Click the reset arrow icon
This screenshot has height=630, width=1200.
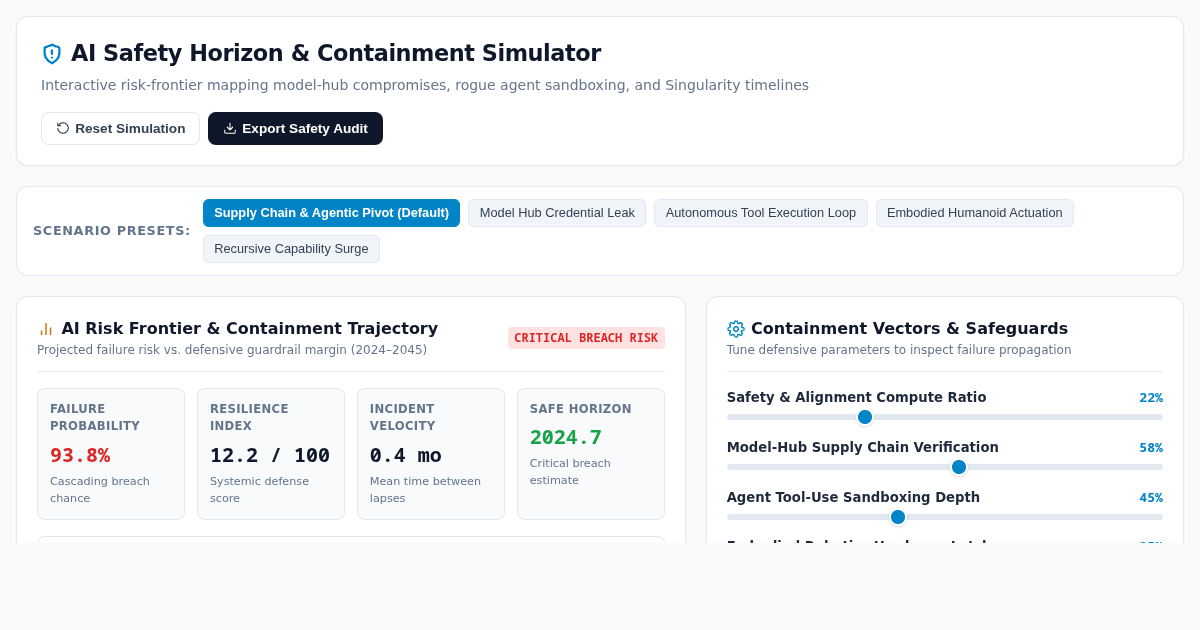coord(63,128)
